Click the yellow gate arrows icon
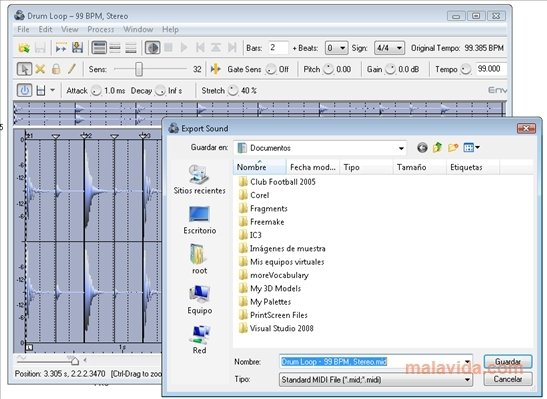This screenshot has width=547, height=399. (x=216, y=69)
